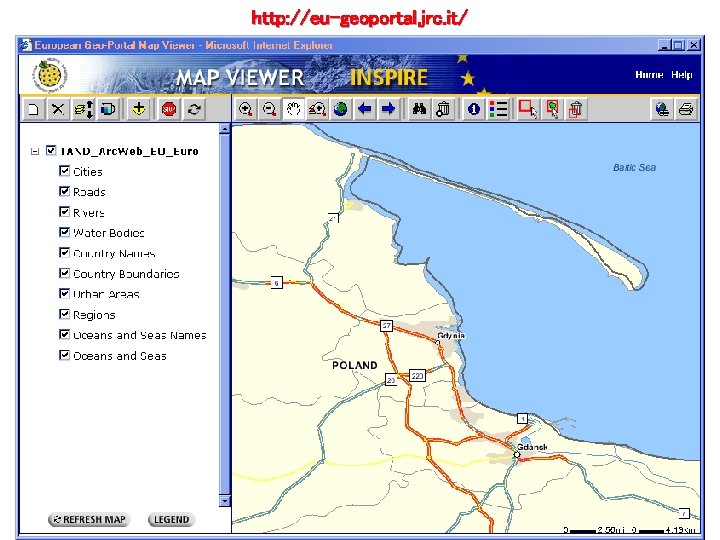Uncheck the Country Names layer checkbox
720x540 pixels.
pos(64,253)
